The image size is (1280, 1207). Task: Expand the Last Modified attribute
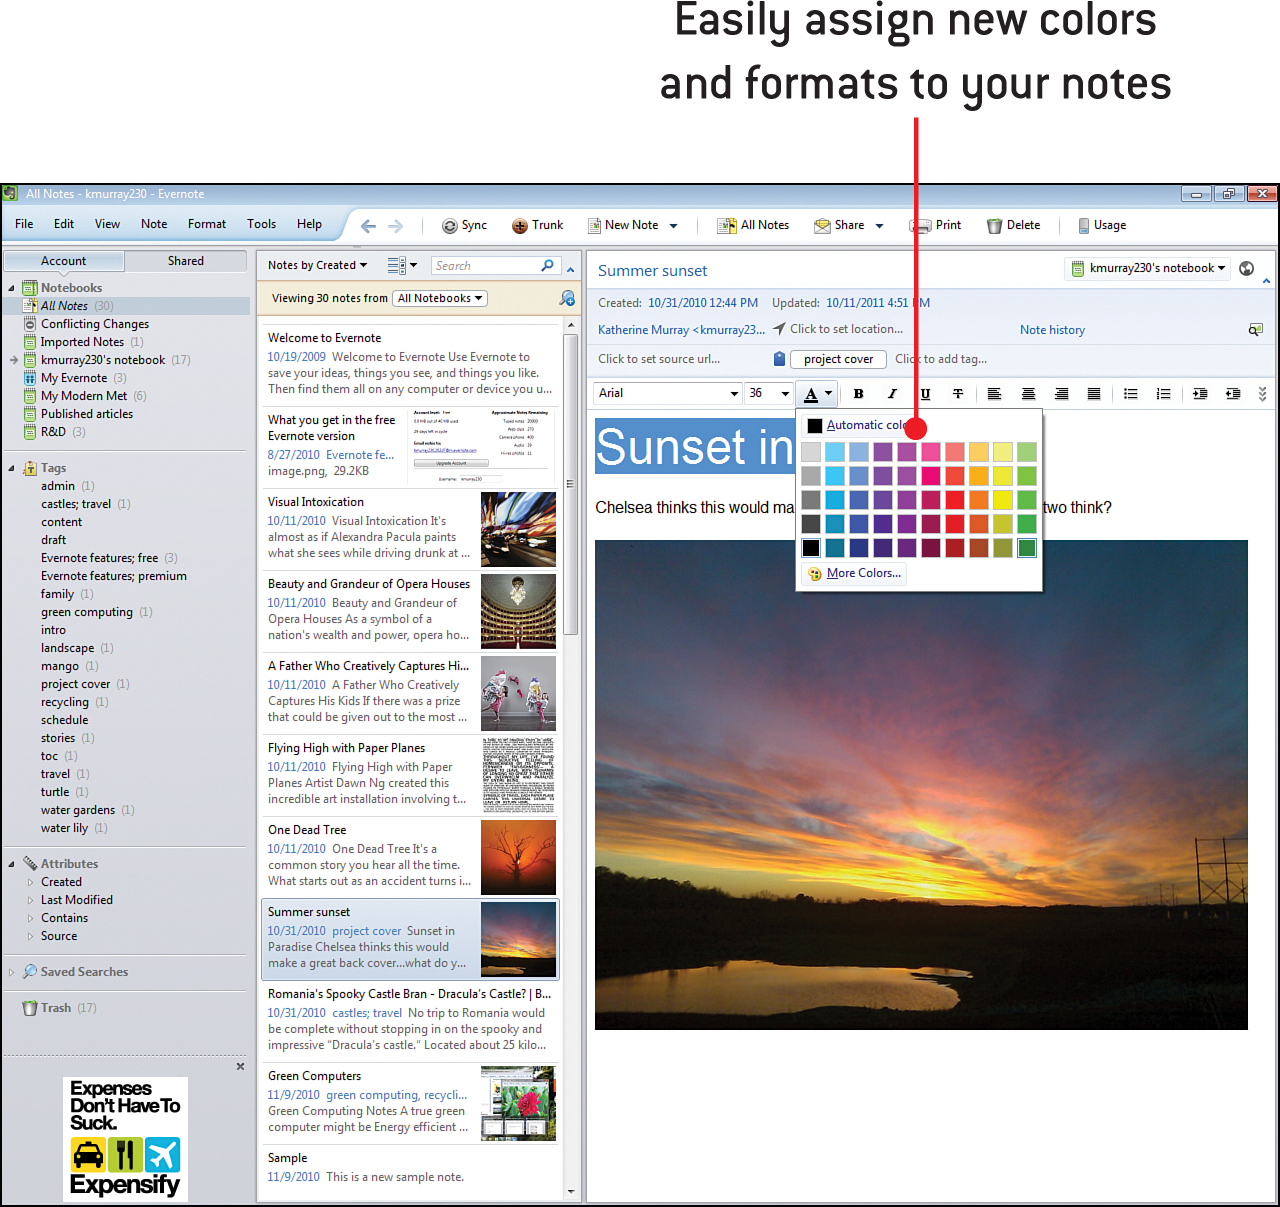30,900
